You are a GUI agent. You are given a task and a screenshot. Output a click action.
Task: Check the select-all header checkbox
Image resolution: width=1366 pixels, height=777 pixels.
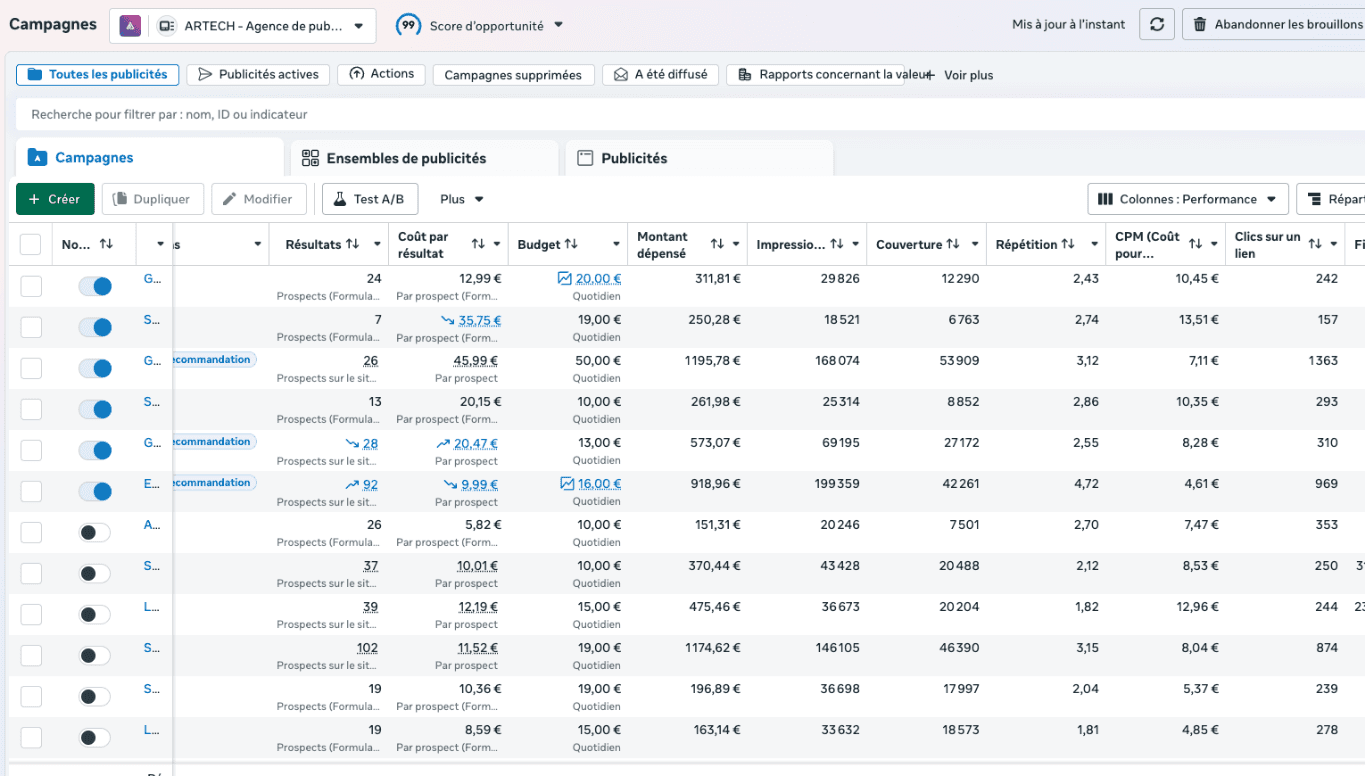[31, 244]
